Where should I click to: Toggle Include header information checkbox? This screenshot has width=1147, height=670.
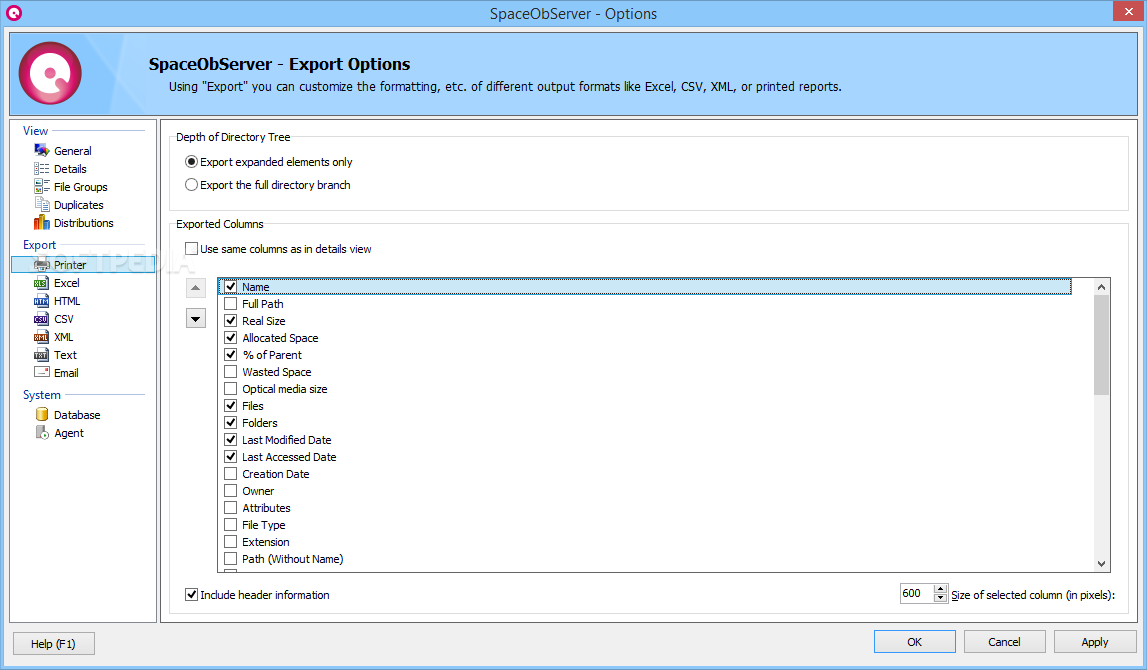tap(192, 595)
